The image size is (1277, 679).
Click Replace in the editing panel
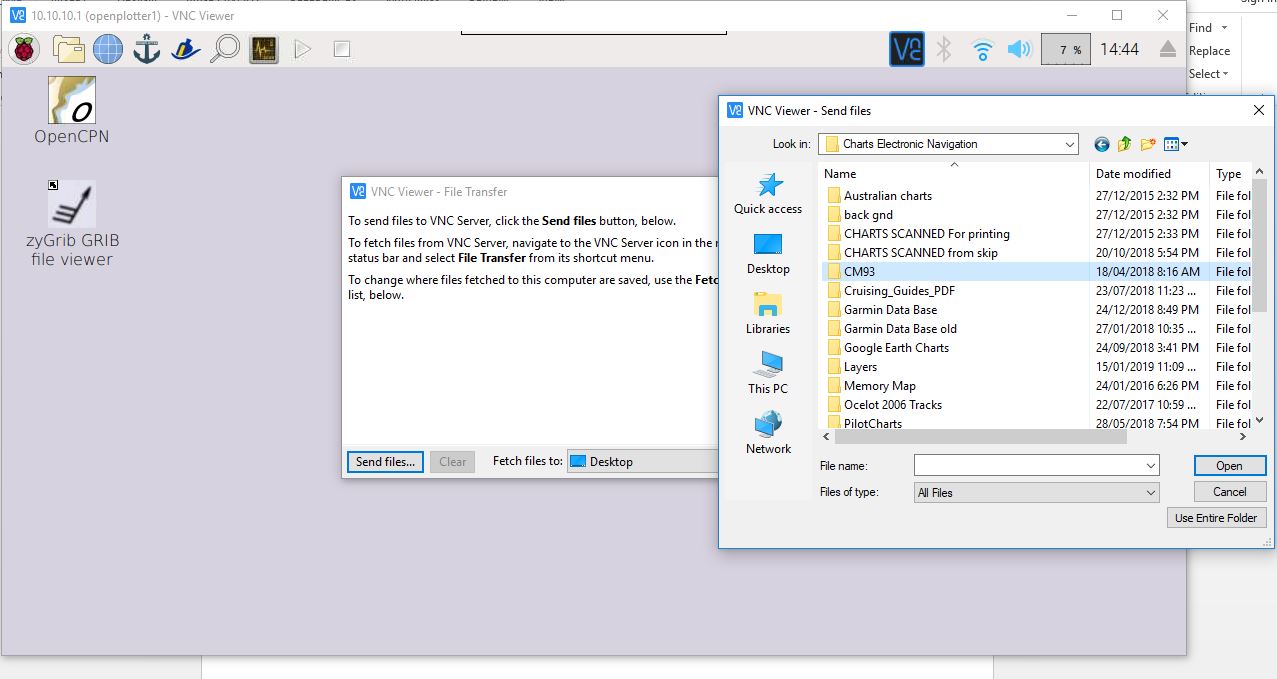[1209, 50]
